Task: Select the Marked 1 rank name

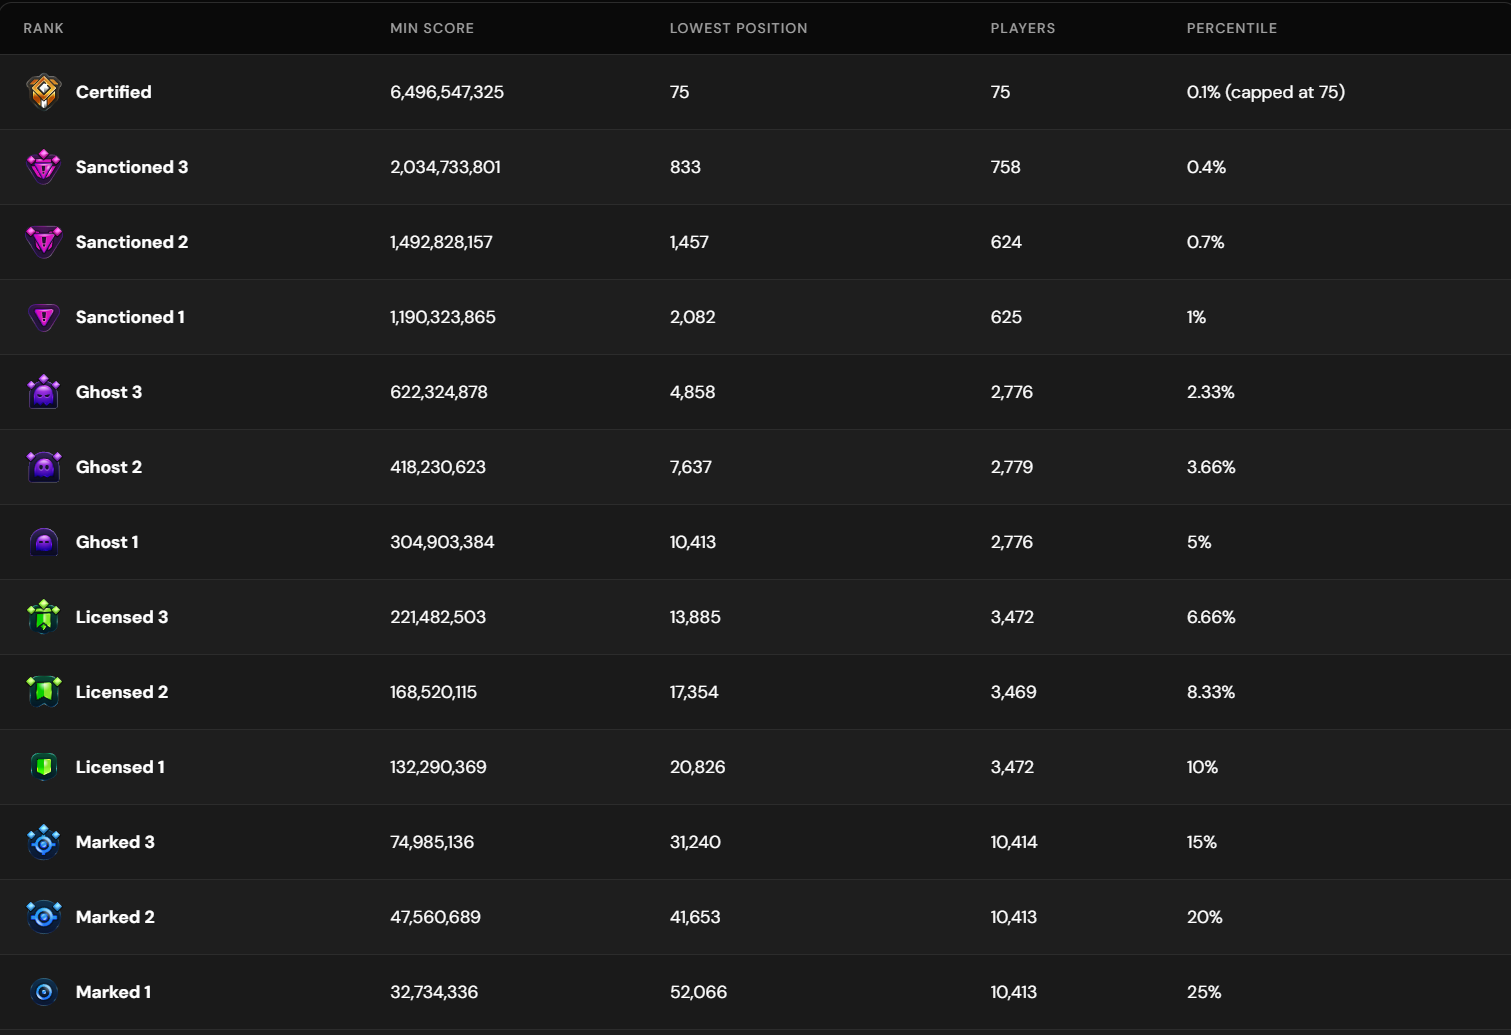Action: 113,992
